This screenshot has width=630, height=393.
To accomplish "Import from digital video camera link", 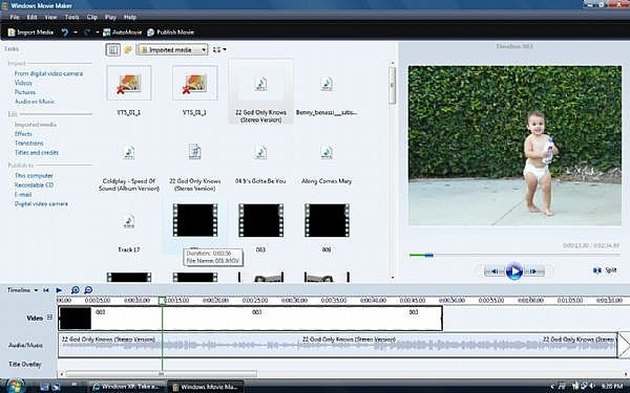I will point(49,74).
